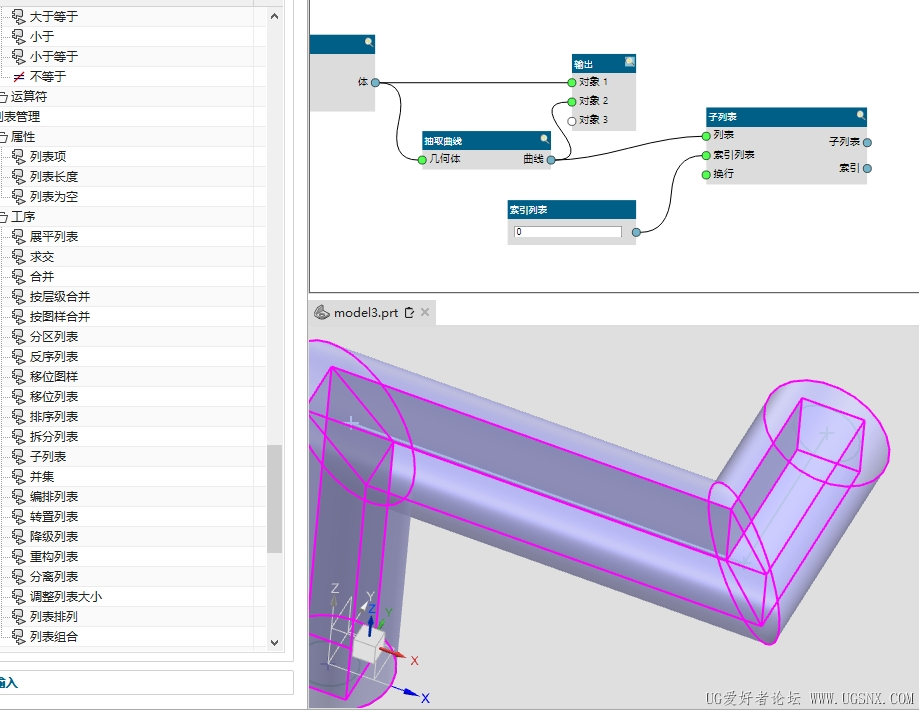The image size is (919, 711).
Task: Click the magnifier icon on the 抽取曲线 node
Action: click(544, 139)
